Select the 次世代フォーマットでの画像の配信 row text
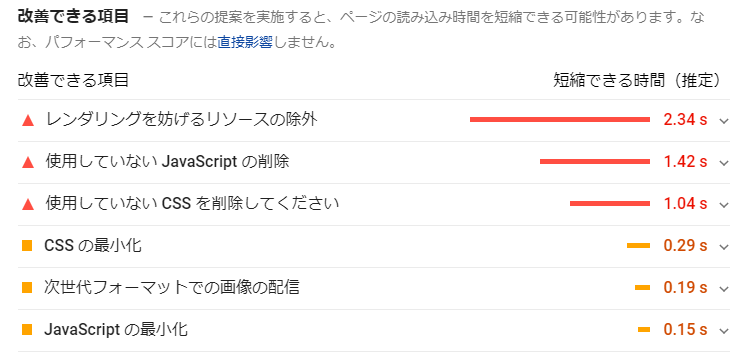Screen dimensions: 752x363 172,287
